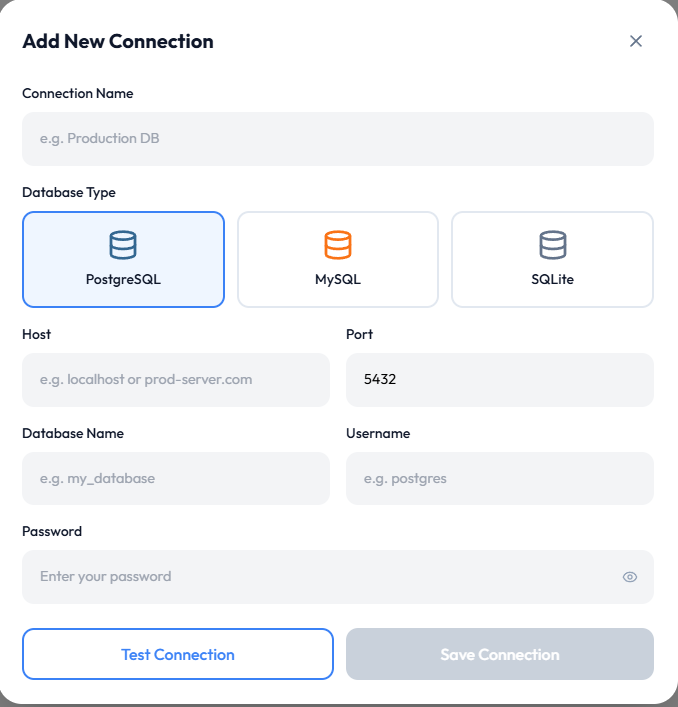Click into the Username input field

pos(500,479)
